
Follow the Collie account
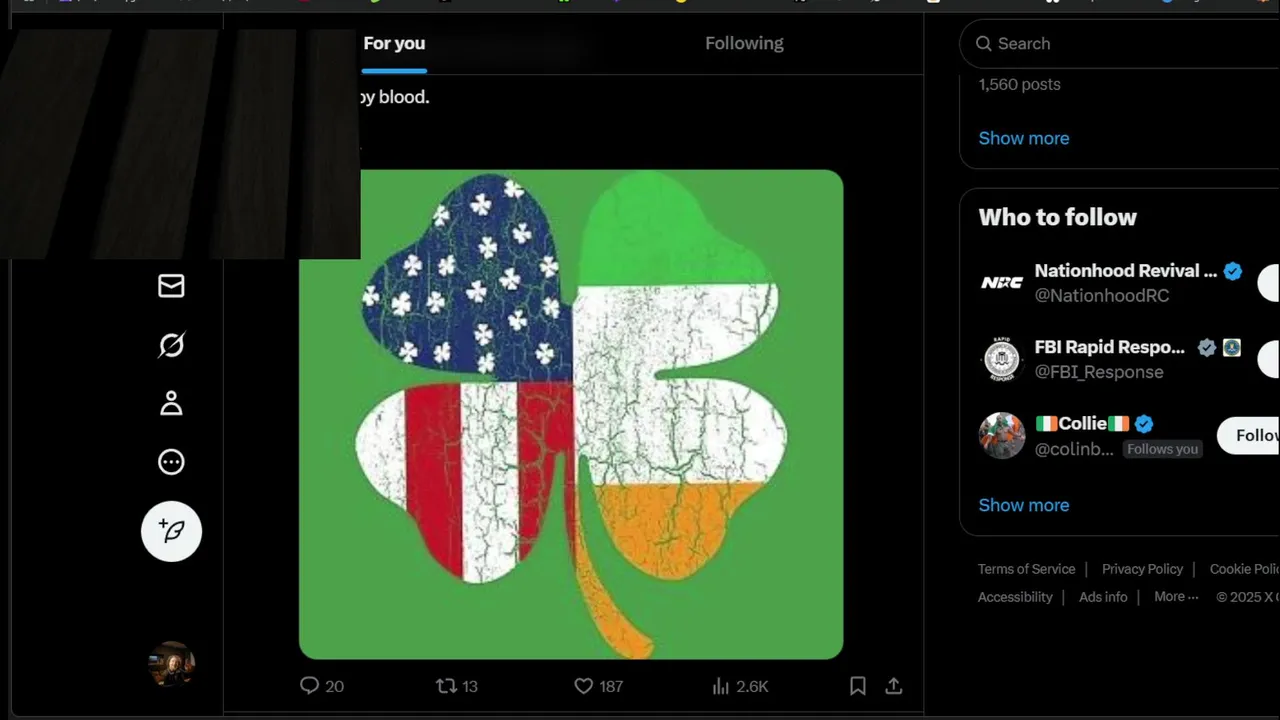[x=1250, y=436]
